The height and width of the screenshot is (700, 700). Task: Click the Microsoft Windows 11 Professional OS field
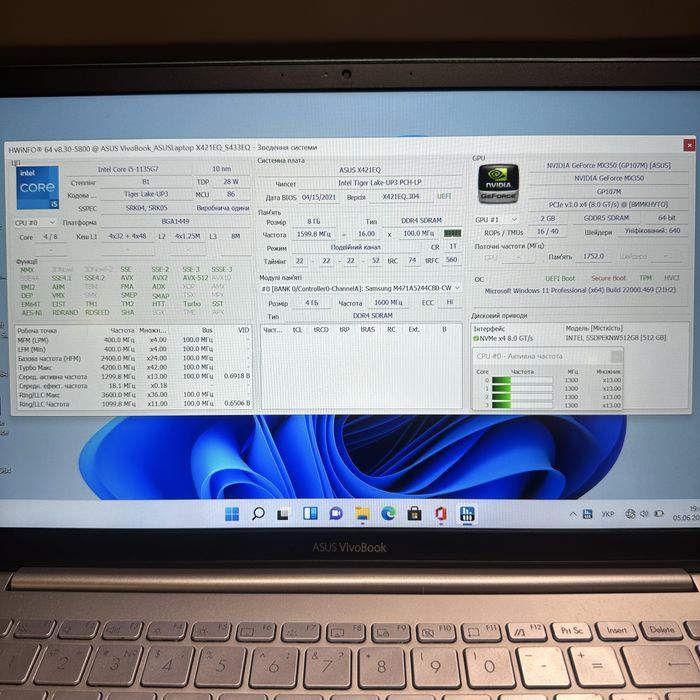pos(580,290)
